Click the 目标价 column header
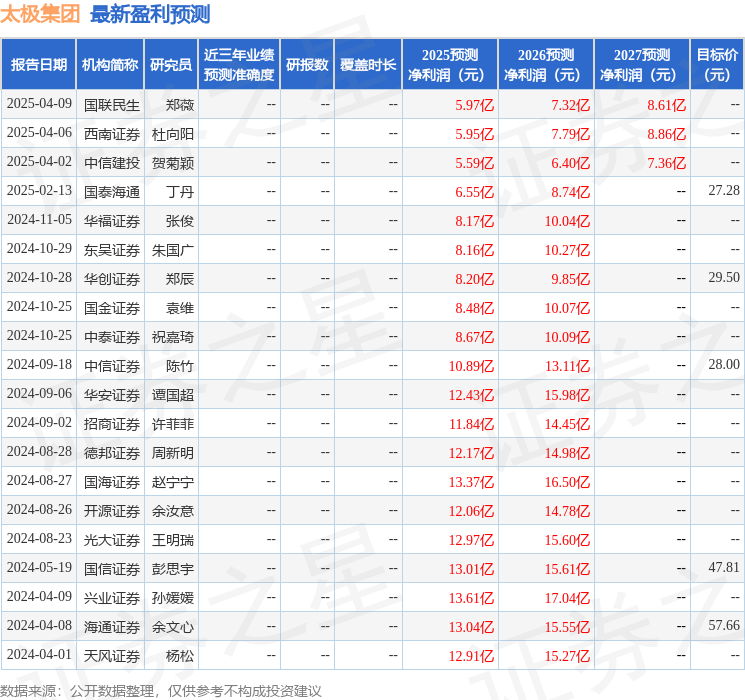 coord(717,65)
